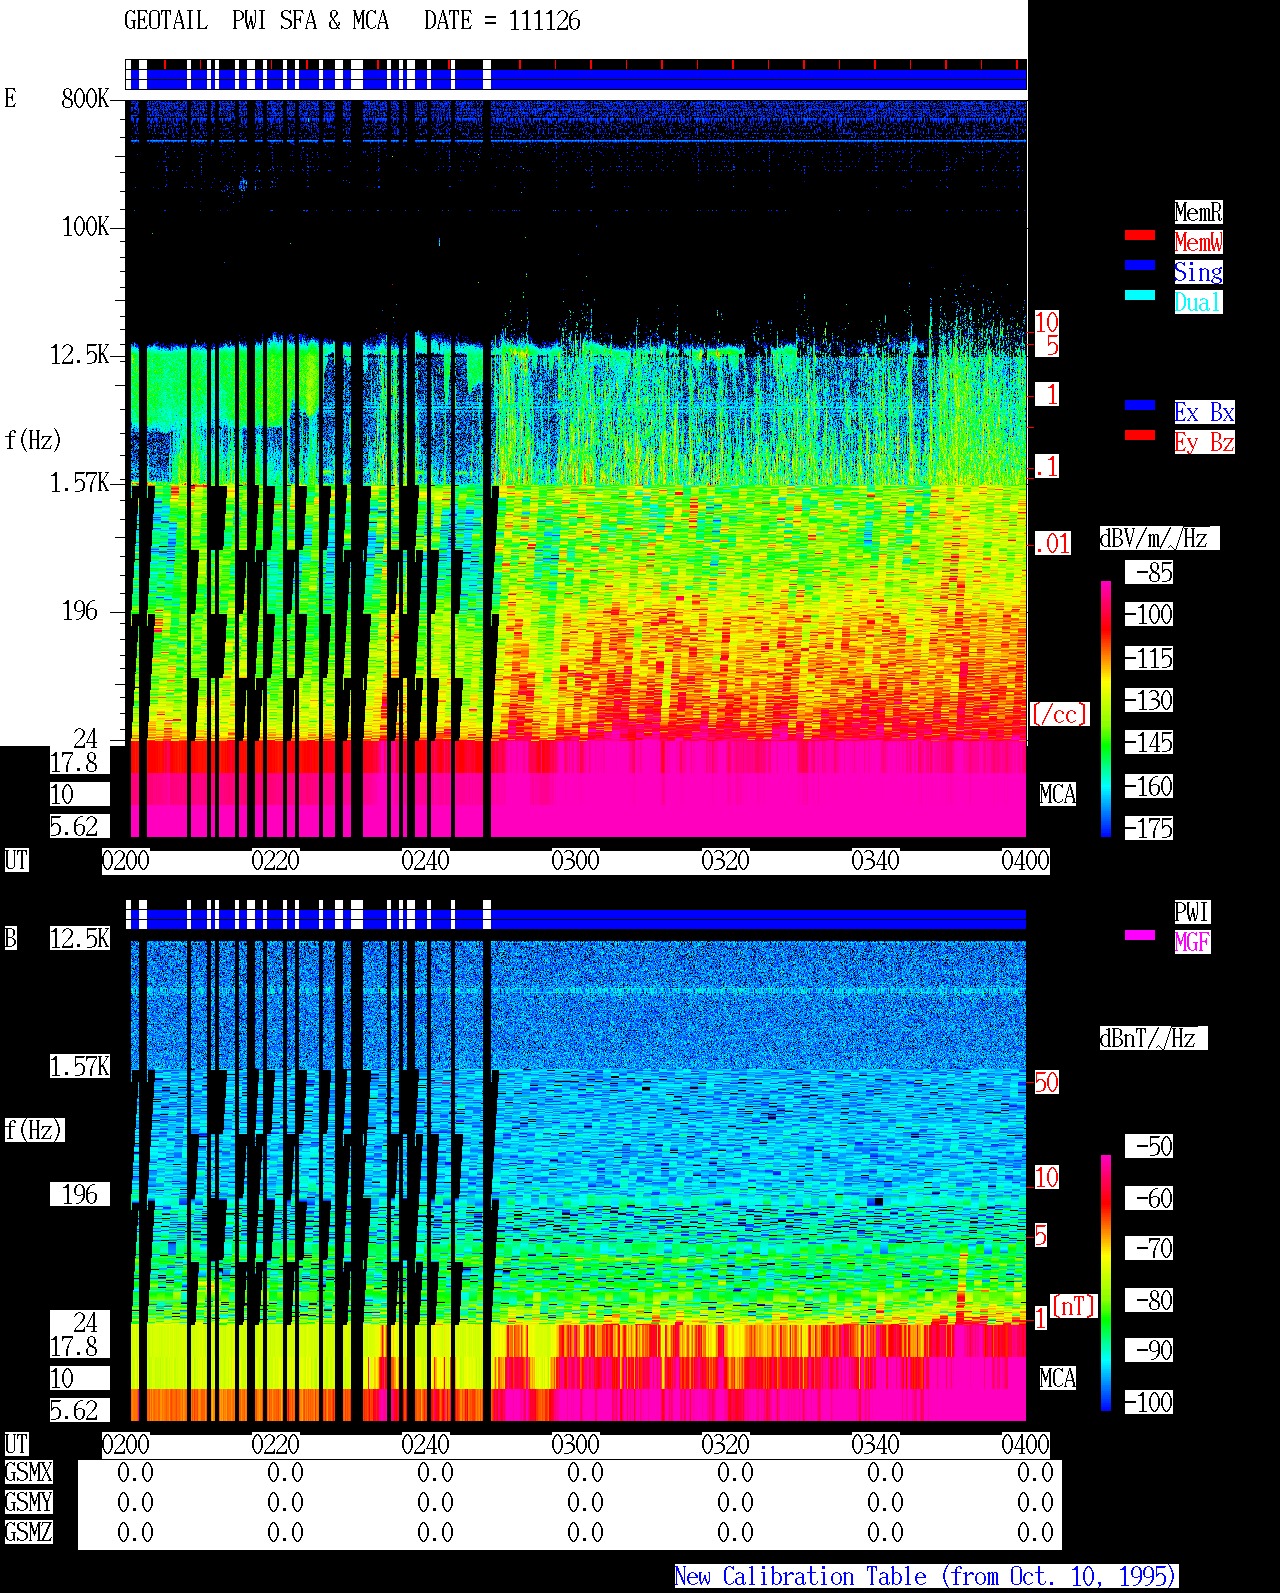Click the 12.5K label on B panel axis
Viewport: 1280px width, 1593px height.
point(80,939)
